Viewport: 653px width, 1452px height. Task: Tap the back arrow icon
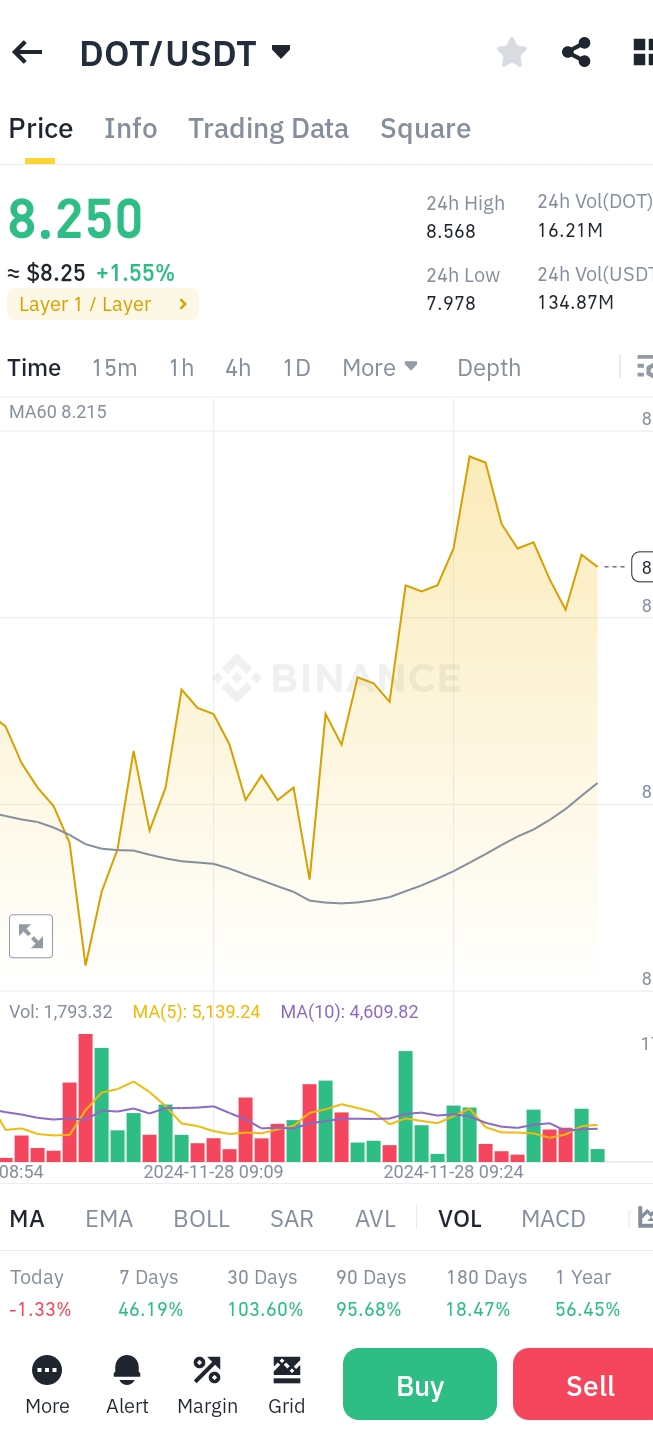[x=27, y=53]
